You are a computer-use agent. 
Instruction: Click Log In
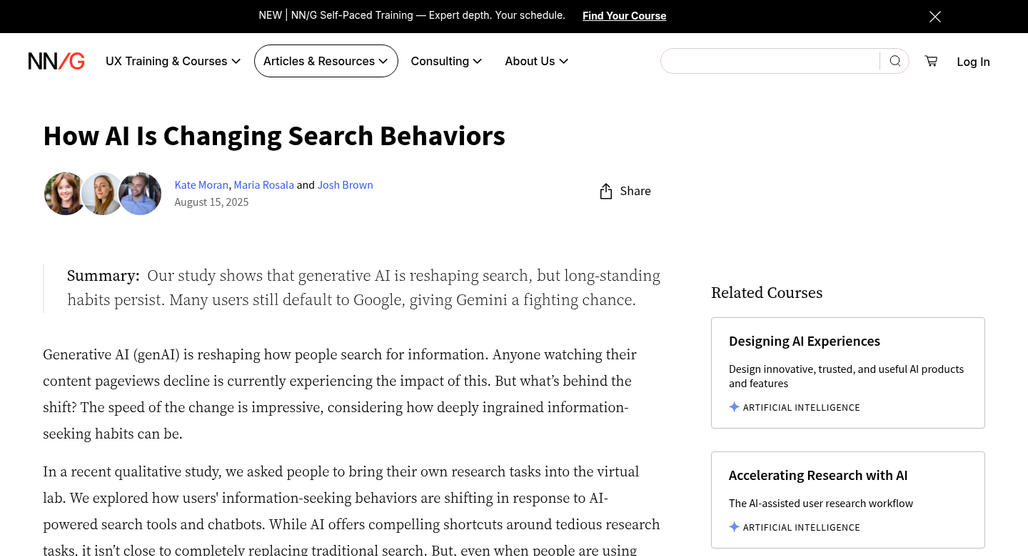coord(973,62)
